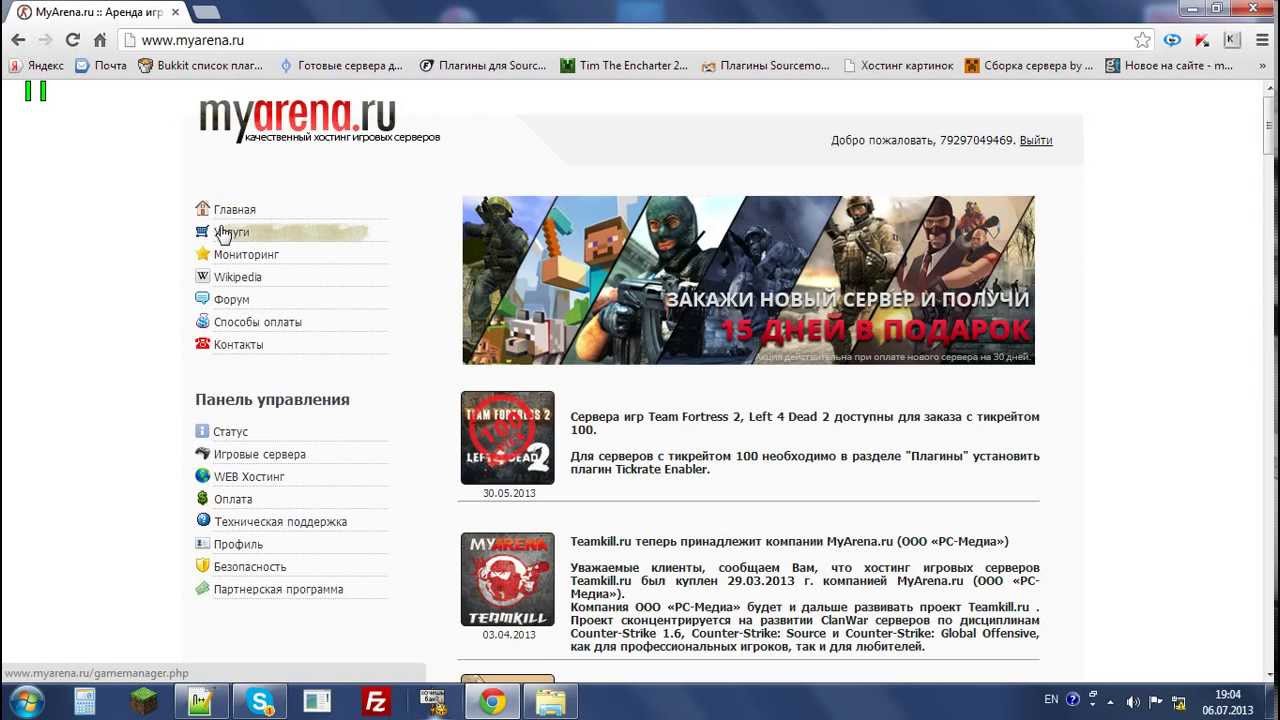Click the taskbar clock showing 19:04
The height and width of the screenshot is (720, 1280).
(1228, 702)
